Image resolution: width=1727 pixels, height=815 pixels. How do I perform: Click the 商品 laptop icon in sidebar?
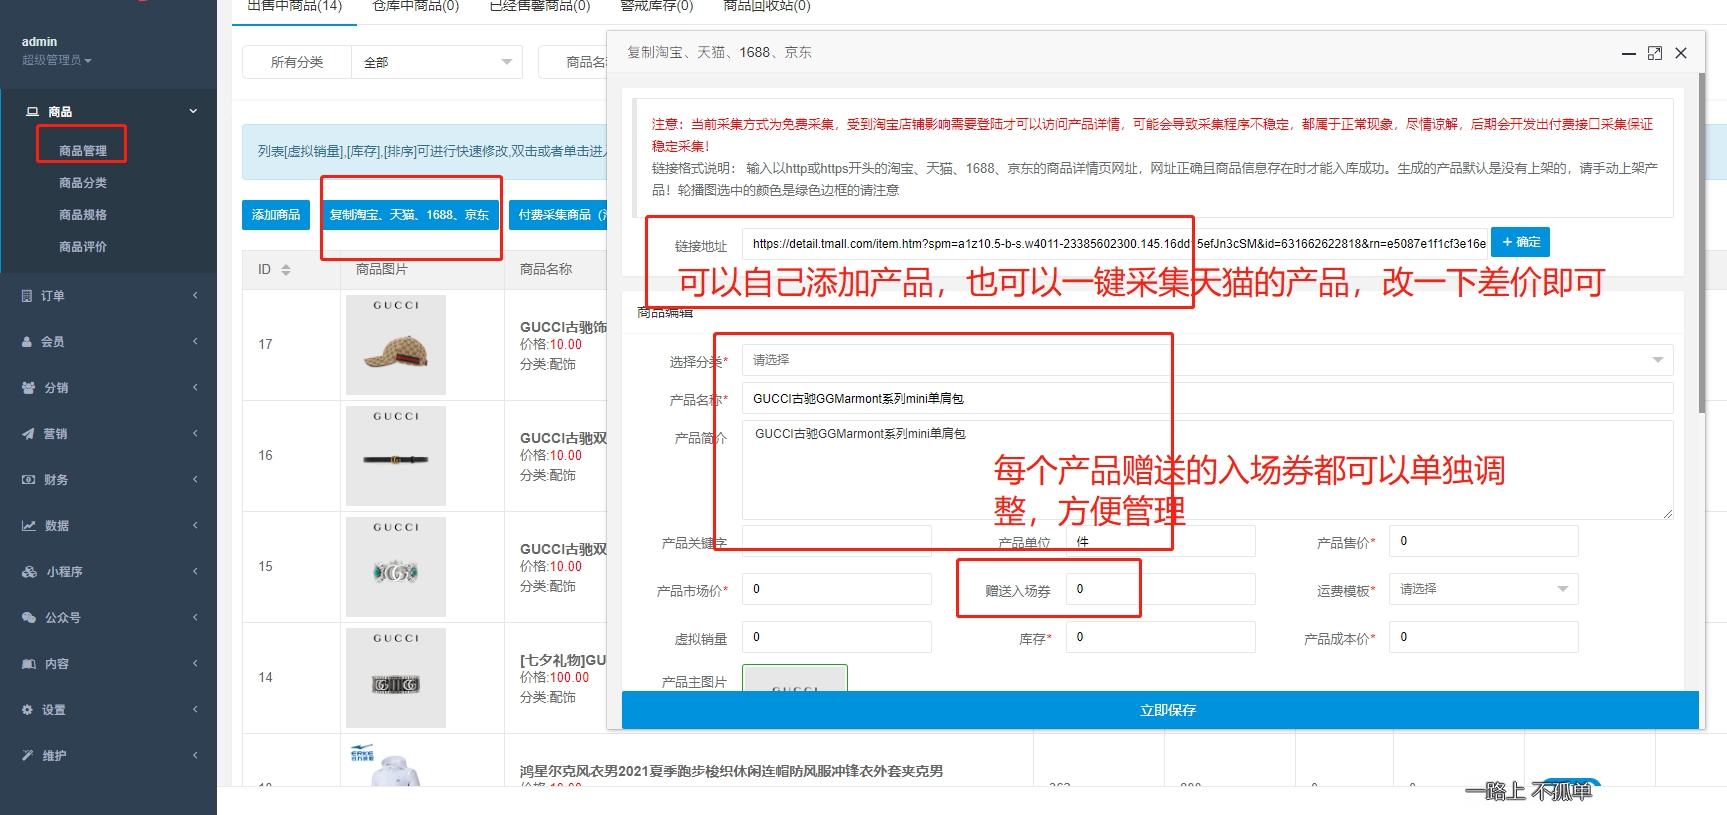point(32,112)
